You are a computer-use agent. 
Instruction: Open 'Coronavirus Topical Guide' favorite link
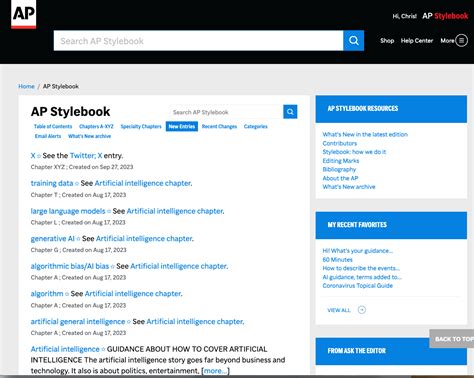tap(358, 286)
